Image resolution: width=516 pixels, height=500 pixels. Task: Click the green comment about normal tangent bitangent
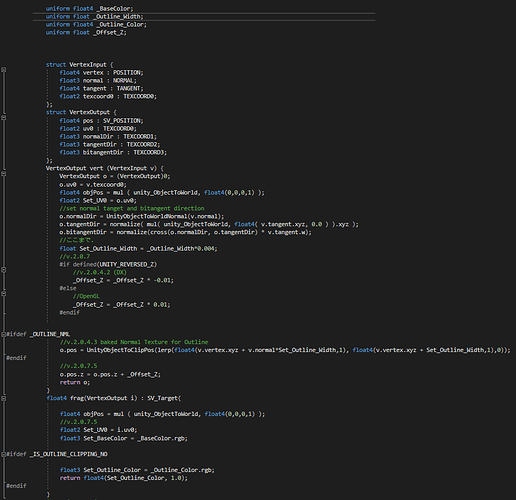pyautogui.click(x=132, y=208)
